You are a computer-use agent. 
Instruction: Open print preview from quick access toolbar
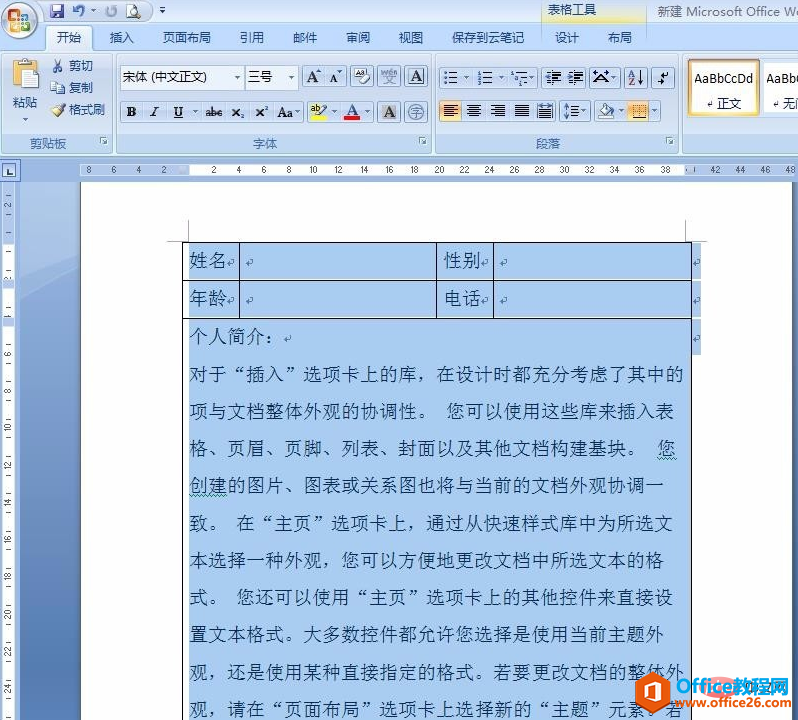click(x=133, y=10)
